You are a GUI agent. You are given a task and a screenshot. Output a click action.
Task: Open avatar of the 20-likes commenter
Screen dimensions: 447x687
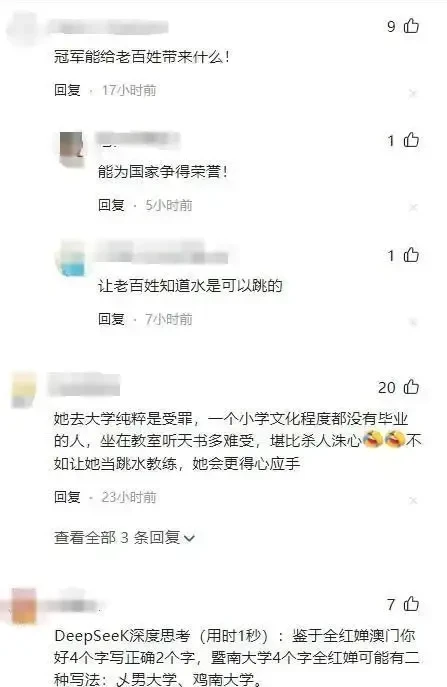pos(23,390)
